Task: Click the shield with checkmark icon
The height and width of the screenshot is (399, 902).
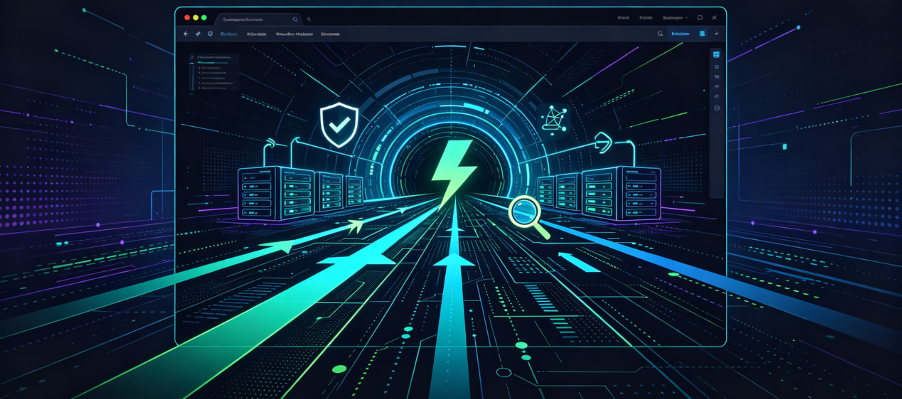Action: [x=339, y=125]
